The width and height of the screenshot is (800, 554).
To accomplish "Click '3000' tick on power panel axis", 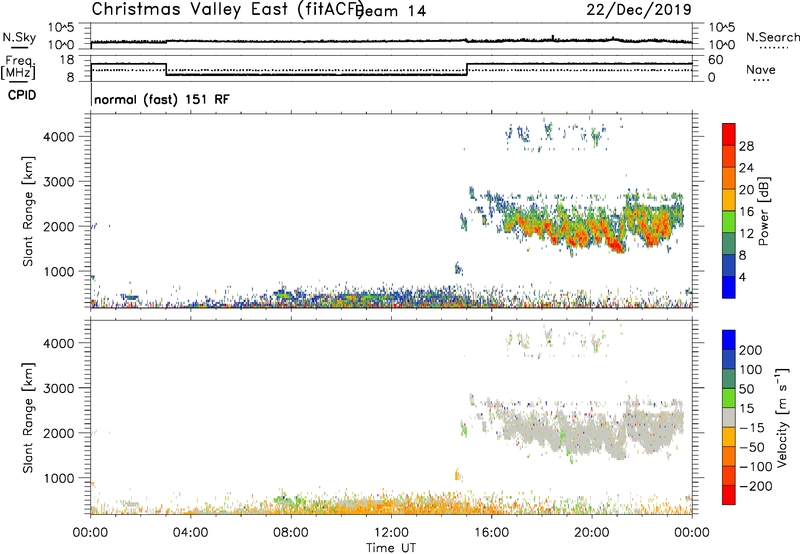I will [59, 182].
